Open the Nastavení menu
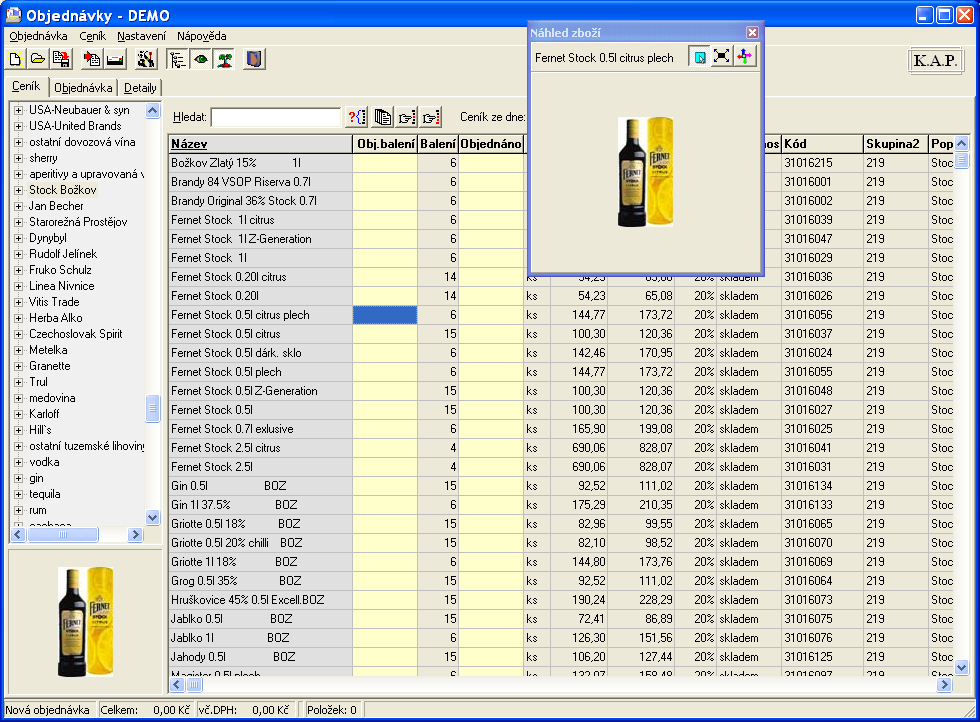Viewport: 980px width, 722px height. (141, 36)
